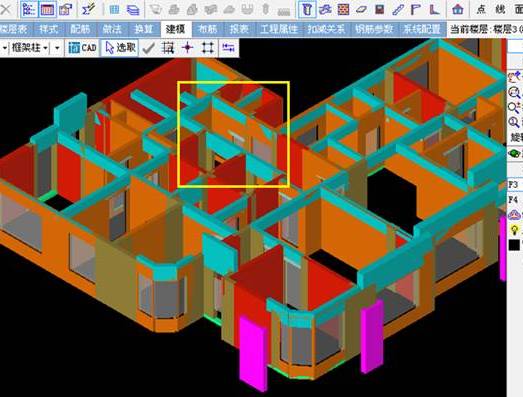This screenshot has width=523, height=397.
Task: Toggle the tree list panel button
Action: pyautogui.click(x=28, y=10)
